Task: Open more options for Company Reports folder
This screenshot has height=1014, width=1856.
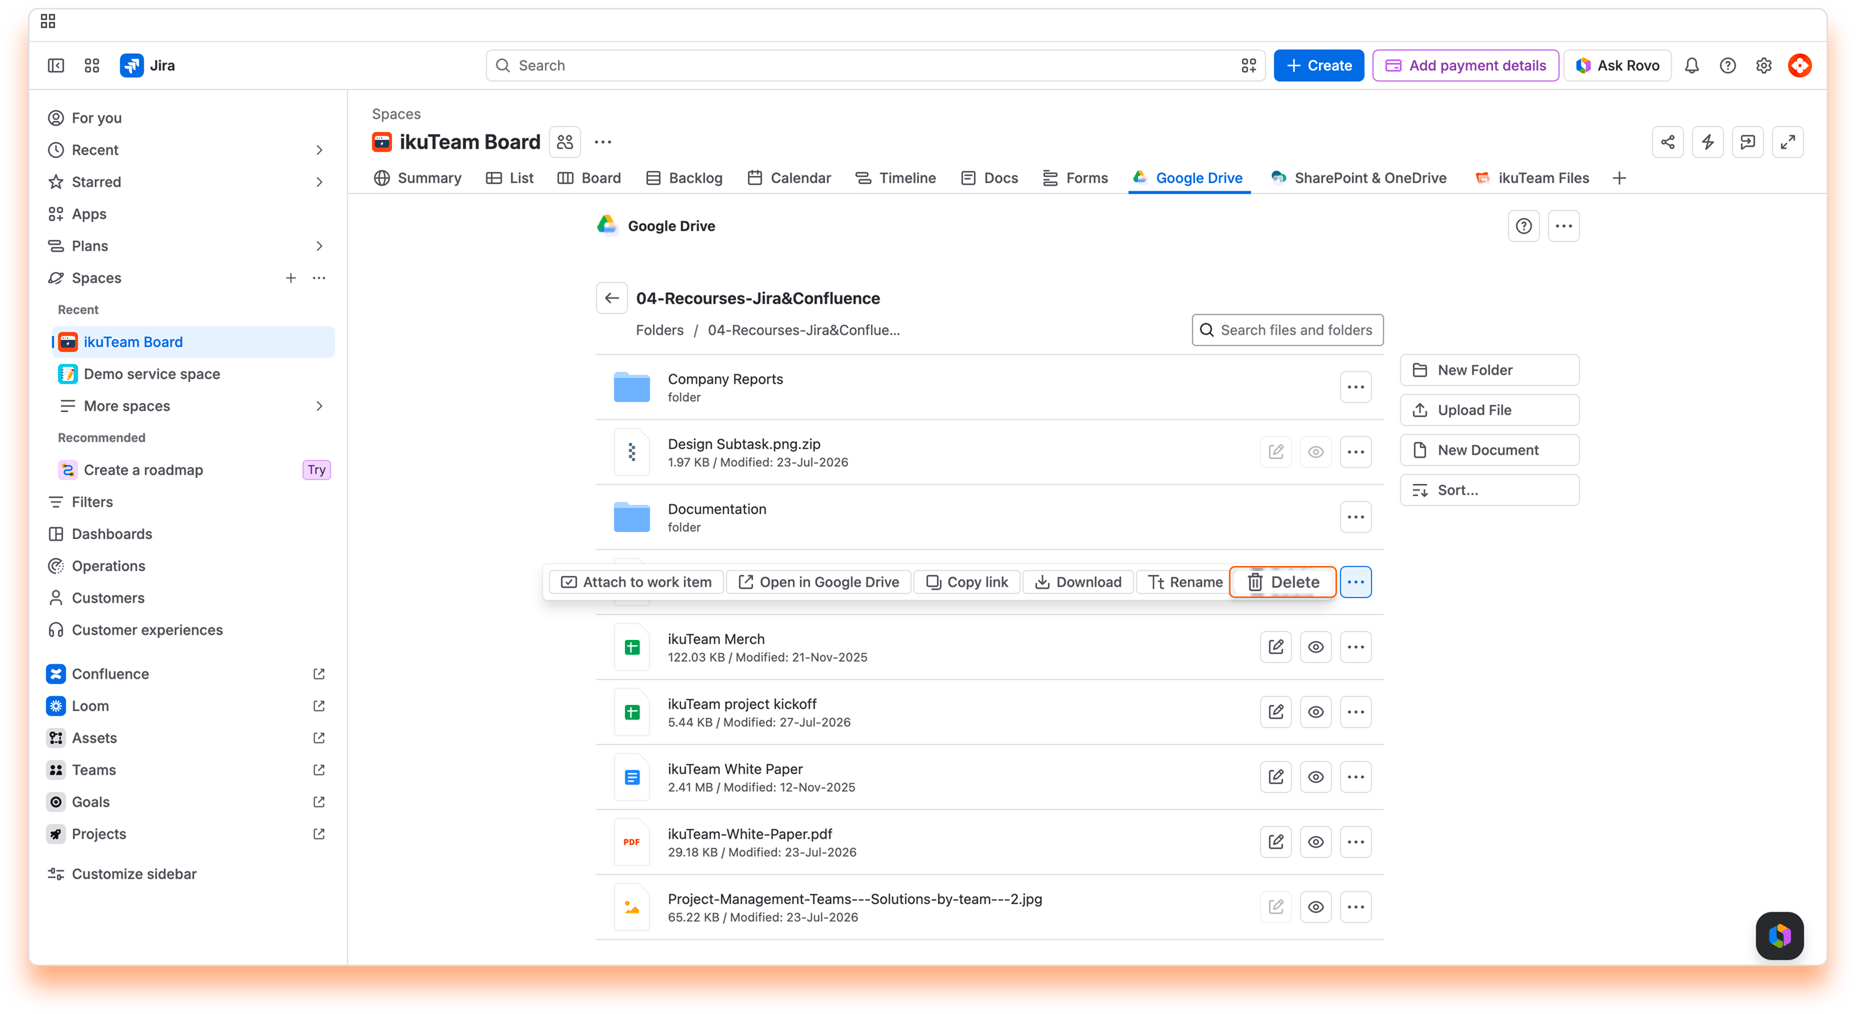Action: (x=1355, y=387)
